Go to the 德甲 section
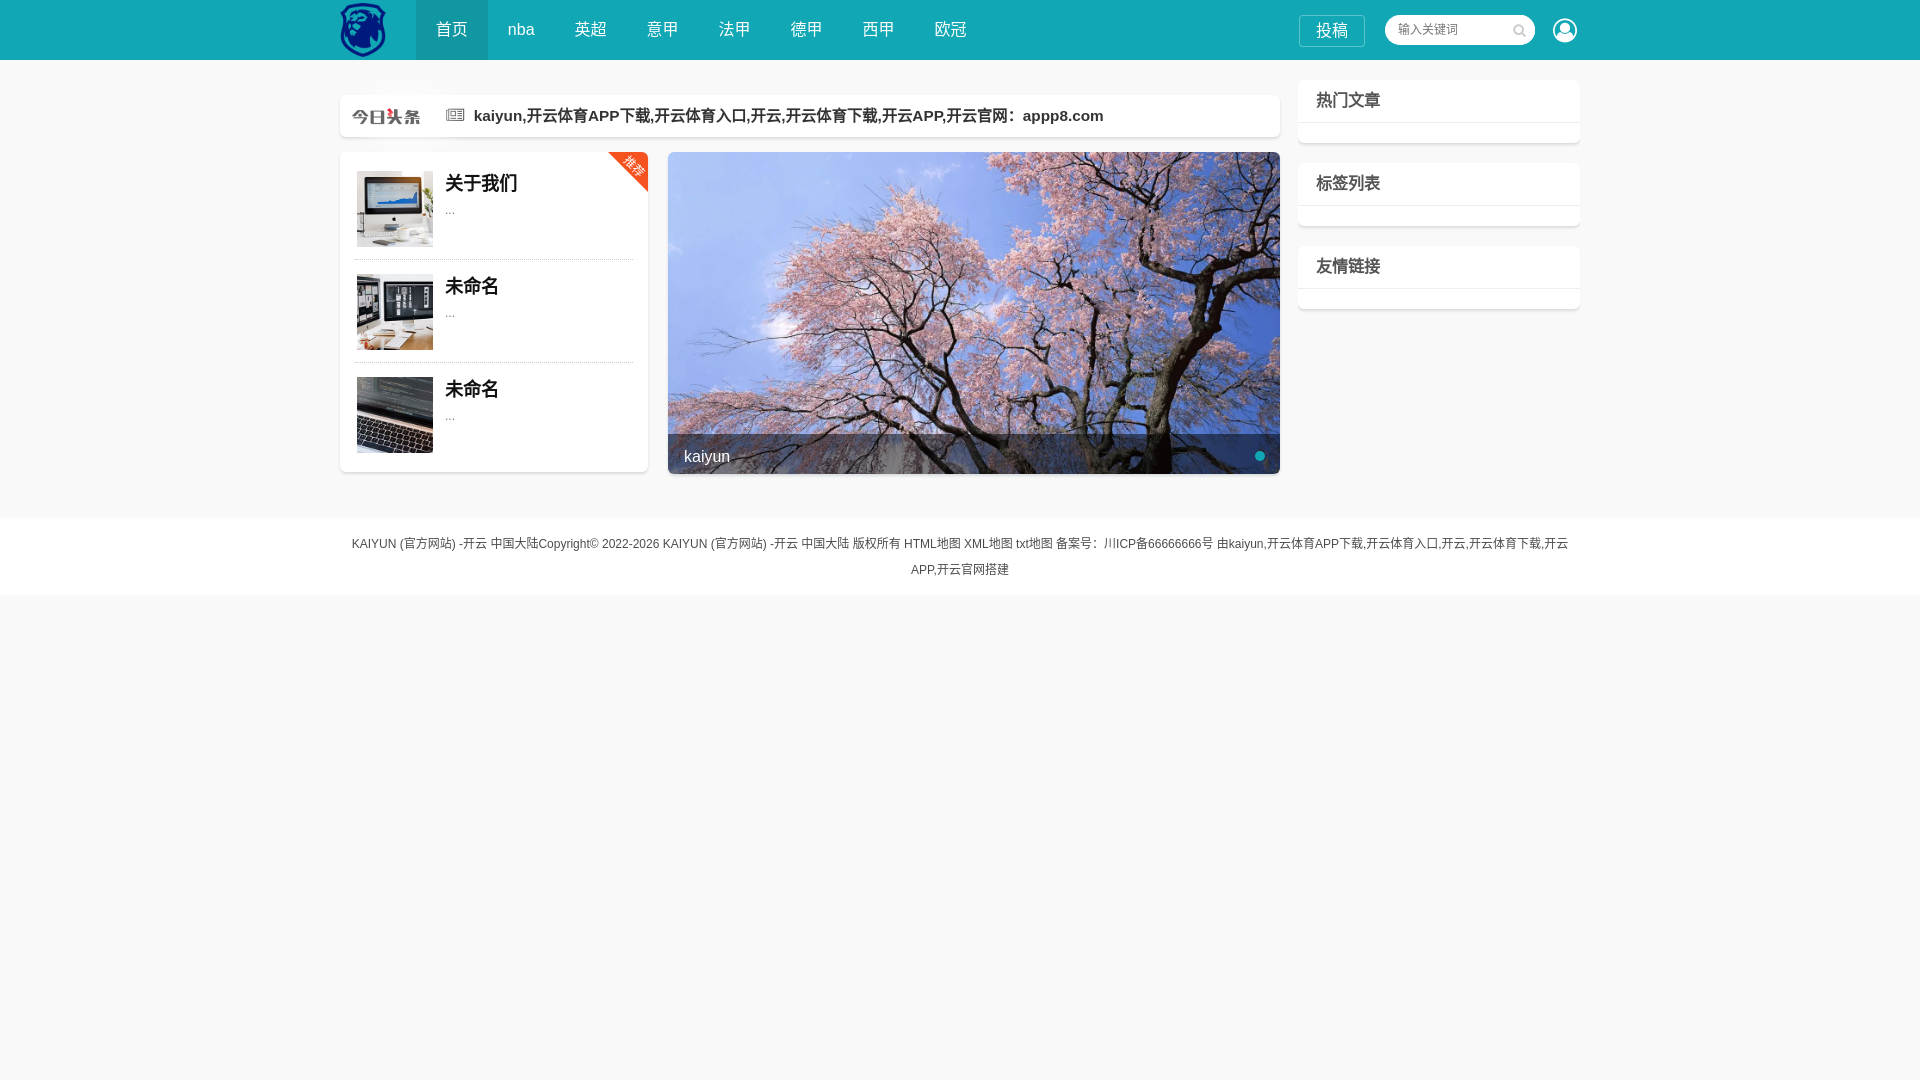 point(807,30)
